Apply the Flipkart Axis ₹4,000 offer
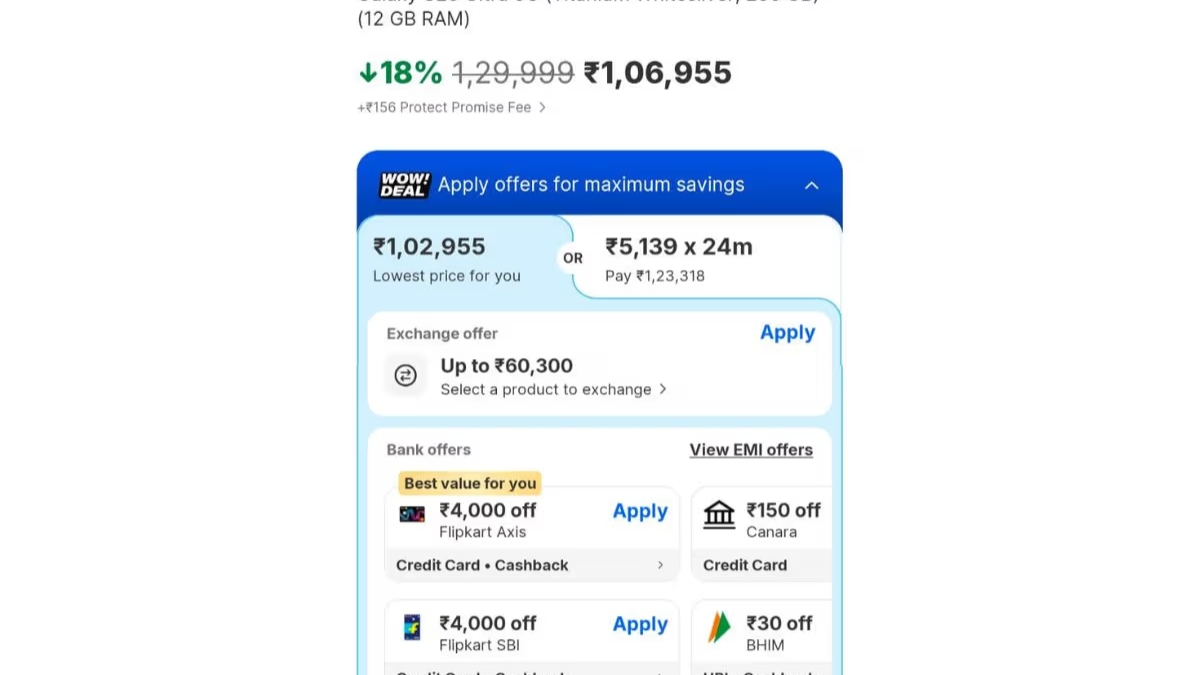The height and width of the screenshot is (675, 1200). [640, 511]
